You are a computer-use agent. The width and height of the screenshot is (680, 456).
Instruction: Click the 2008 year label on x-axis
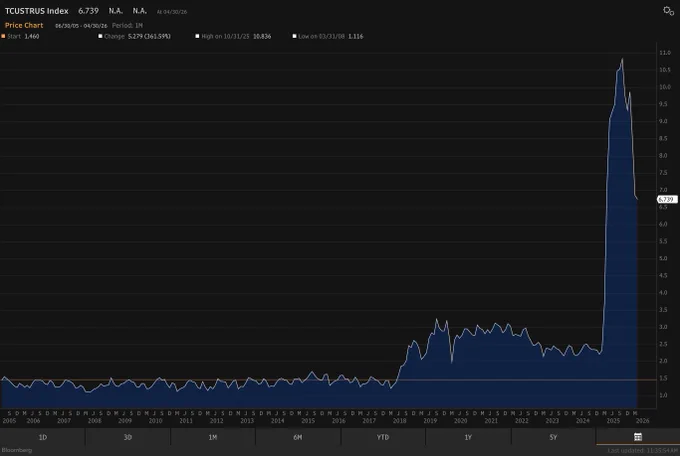point(95,421)
